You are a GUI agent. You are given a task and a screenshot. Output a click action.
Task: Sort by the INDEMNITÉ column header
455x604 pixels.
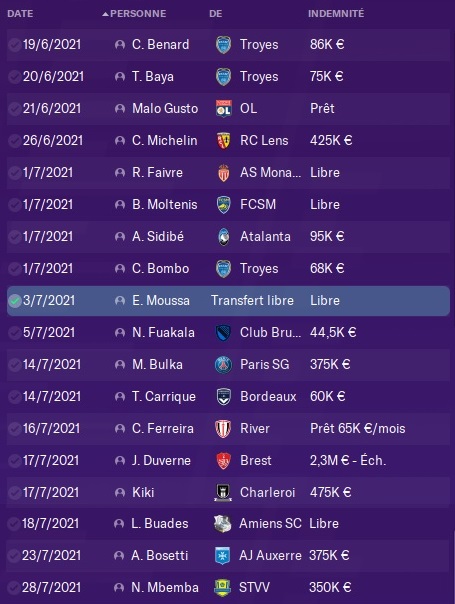click(336, 14)
